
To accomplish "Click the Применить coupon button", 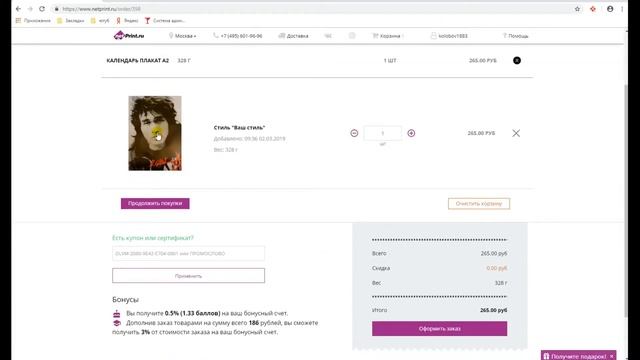I will [x=189, y=276].
